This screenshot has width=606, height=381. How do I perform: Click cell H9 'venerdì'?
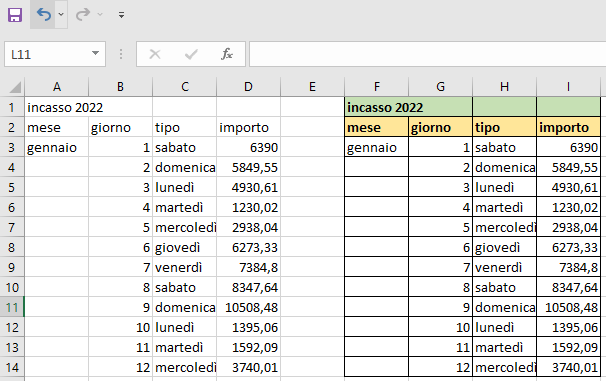pyautogui.click(x=504, y=267)
